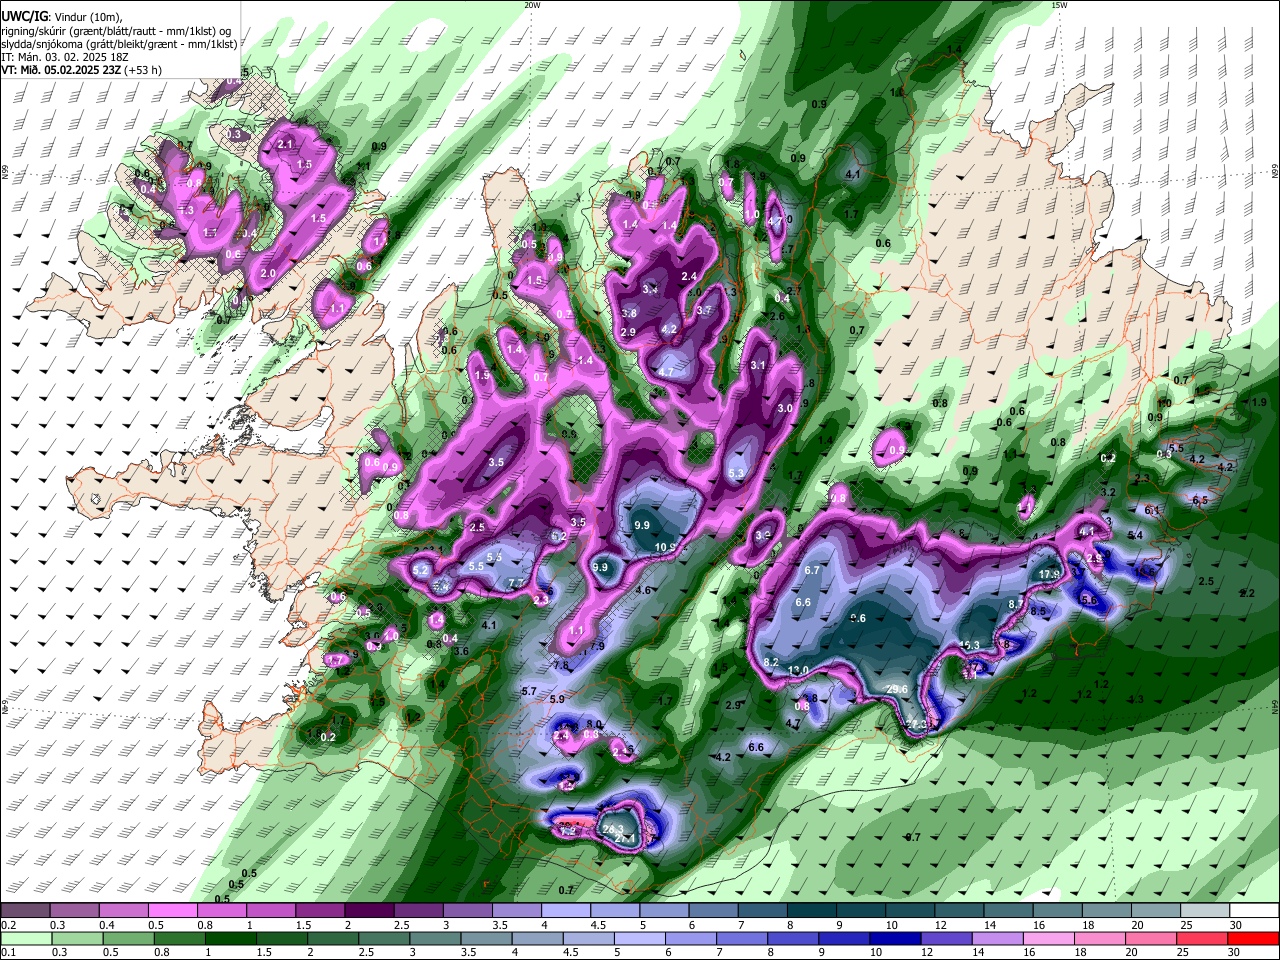Viewport: 1280px width, 960px height.
Task: Click the 'IT: Mán. 03. 02. 2025 18Z' line
Action: click(63, 57)
